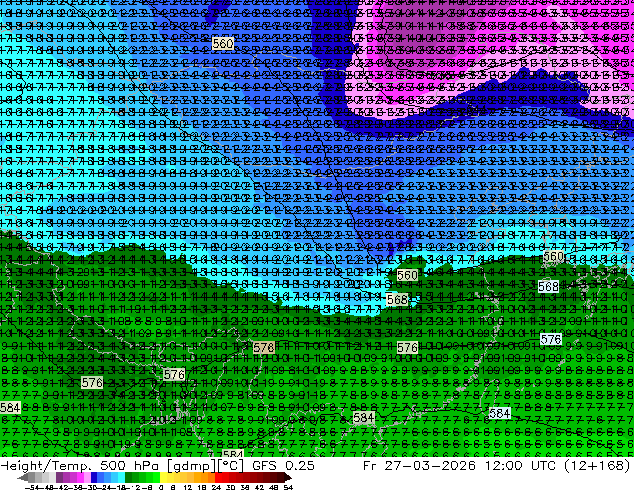Viewport: 634px width, 490px height.
Task: Click the bright red legend swatch above 24
Action: coord(218,478)
